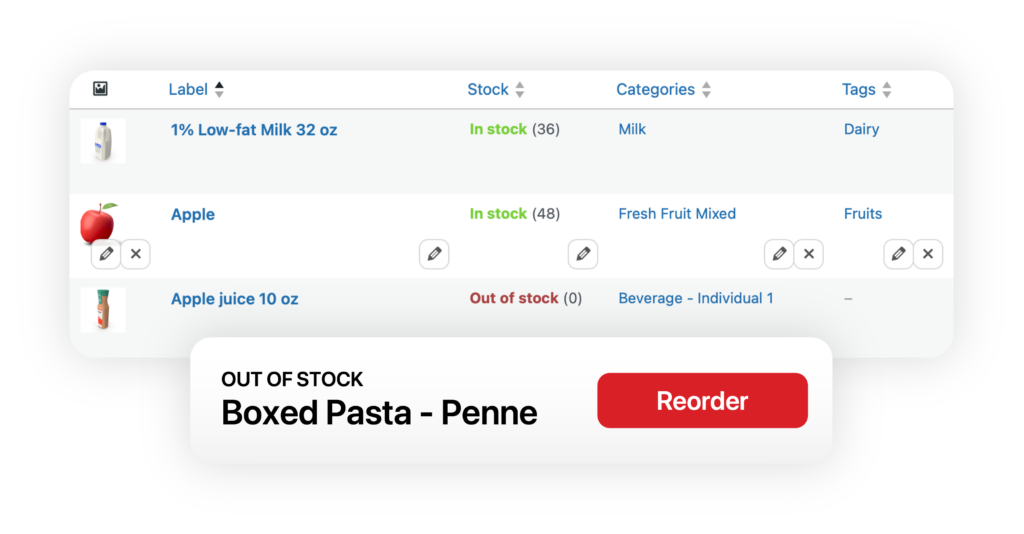1024x534 pixels.
Task: Click the milk jug thumbnail
Action: 103,141
